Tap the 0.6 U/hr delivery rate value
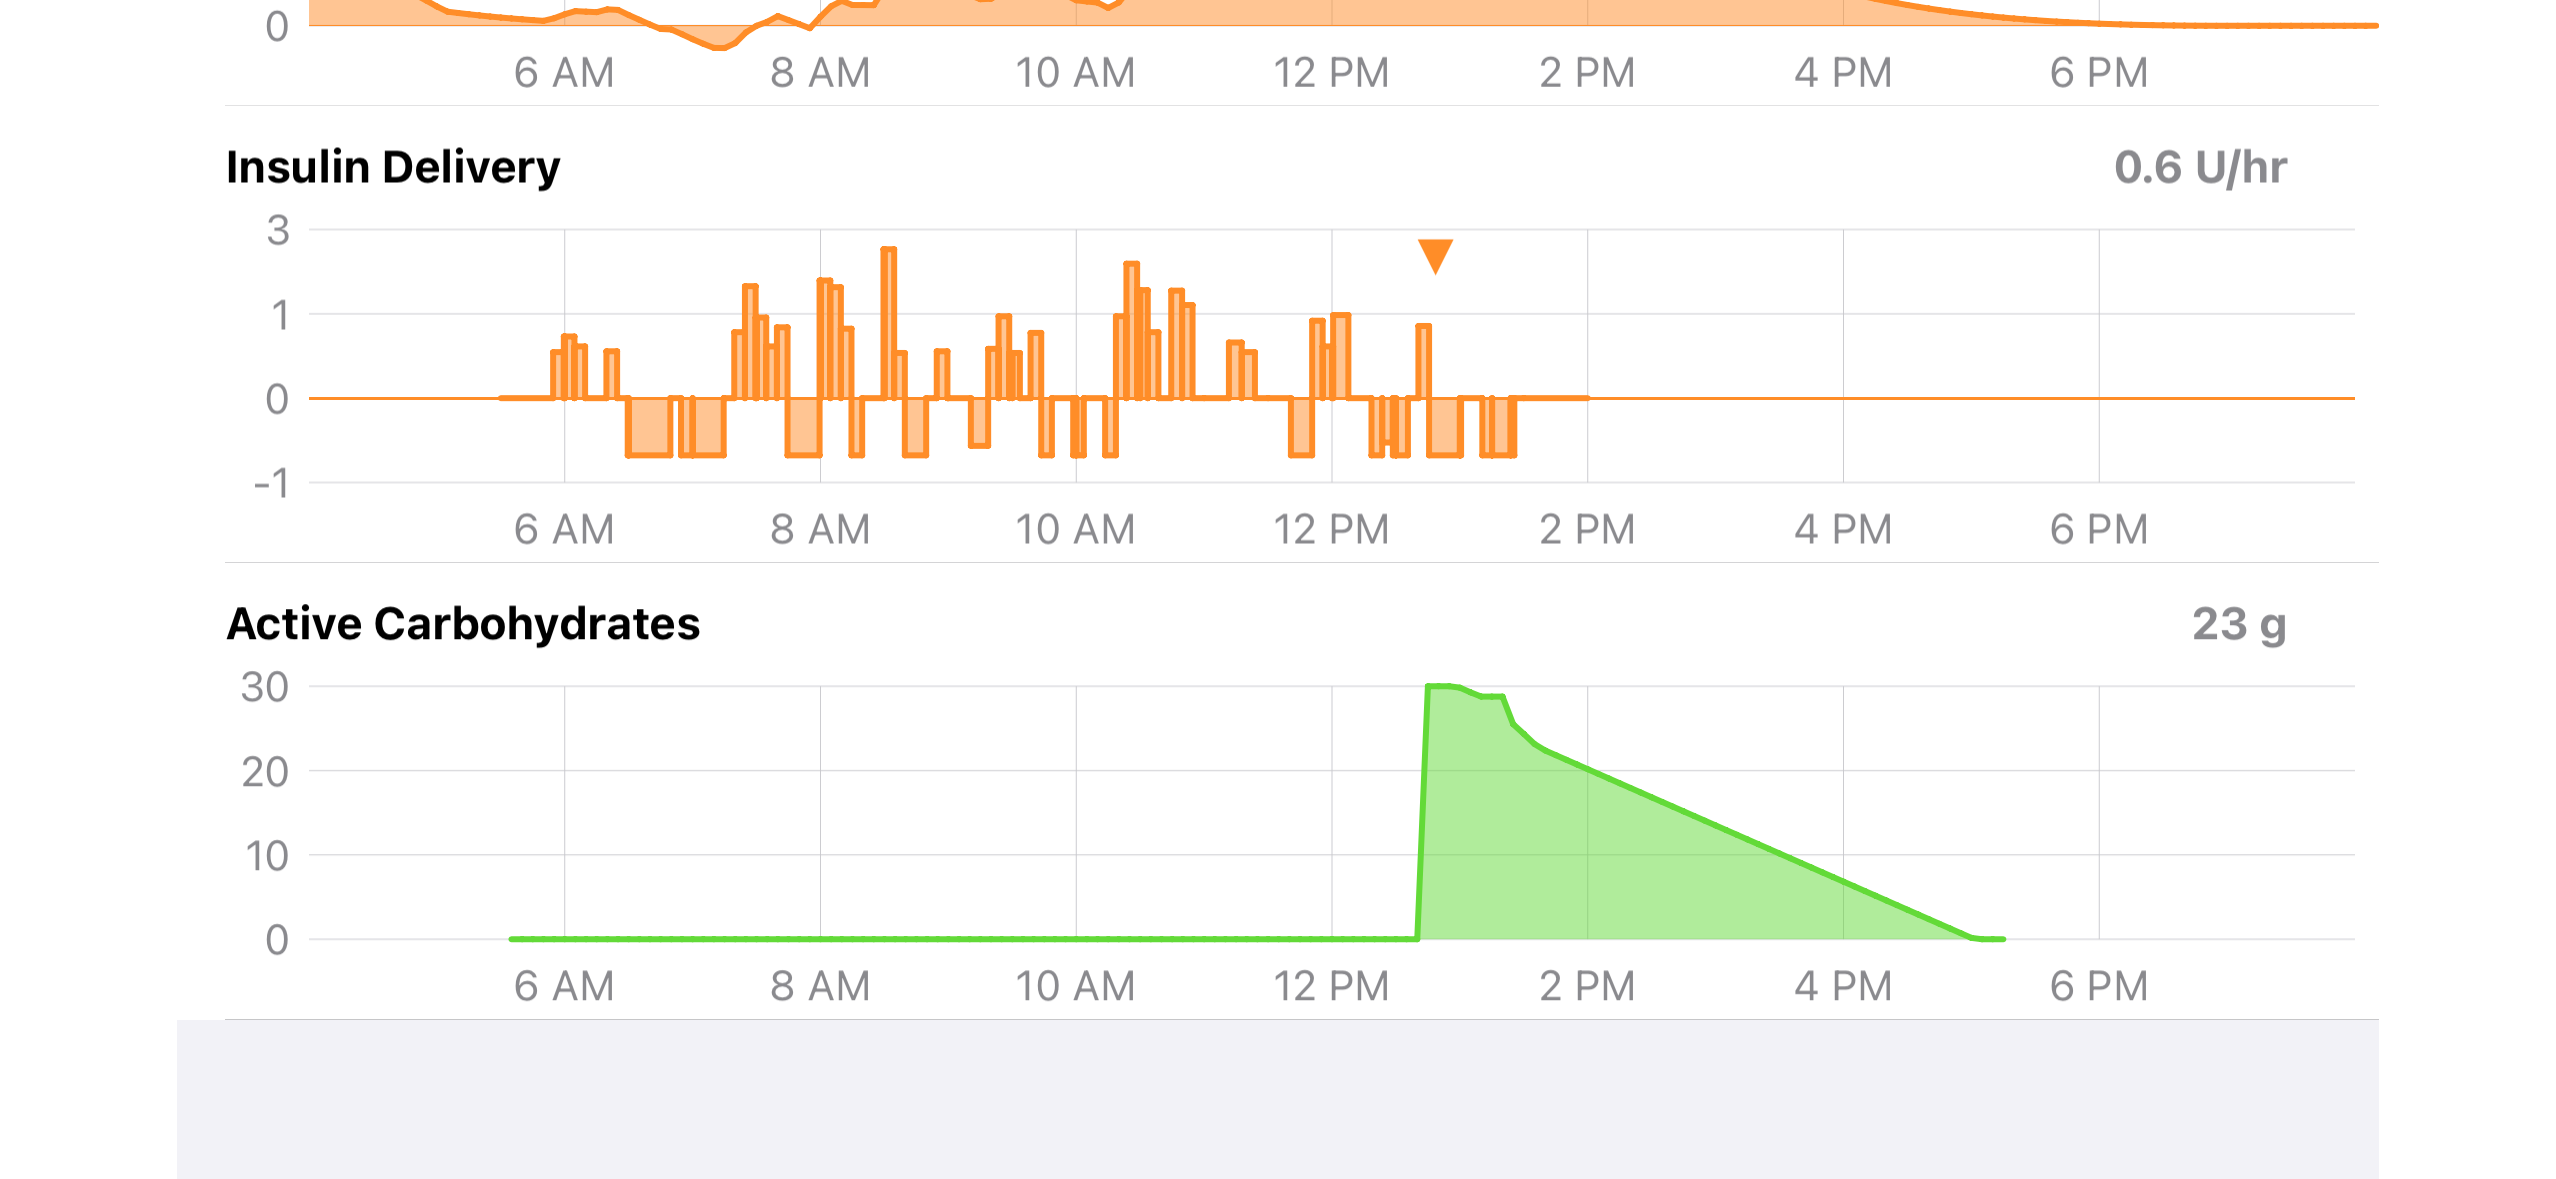 pyautogui.click(x=2200, y=167)
